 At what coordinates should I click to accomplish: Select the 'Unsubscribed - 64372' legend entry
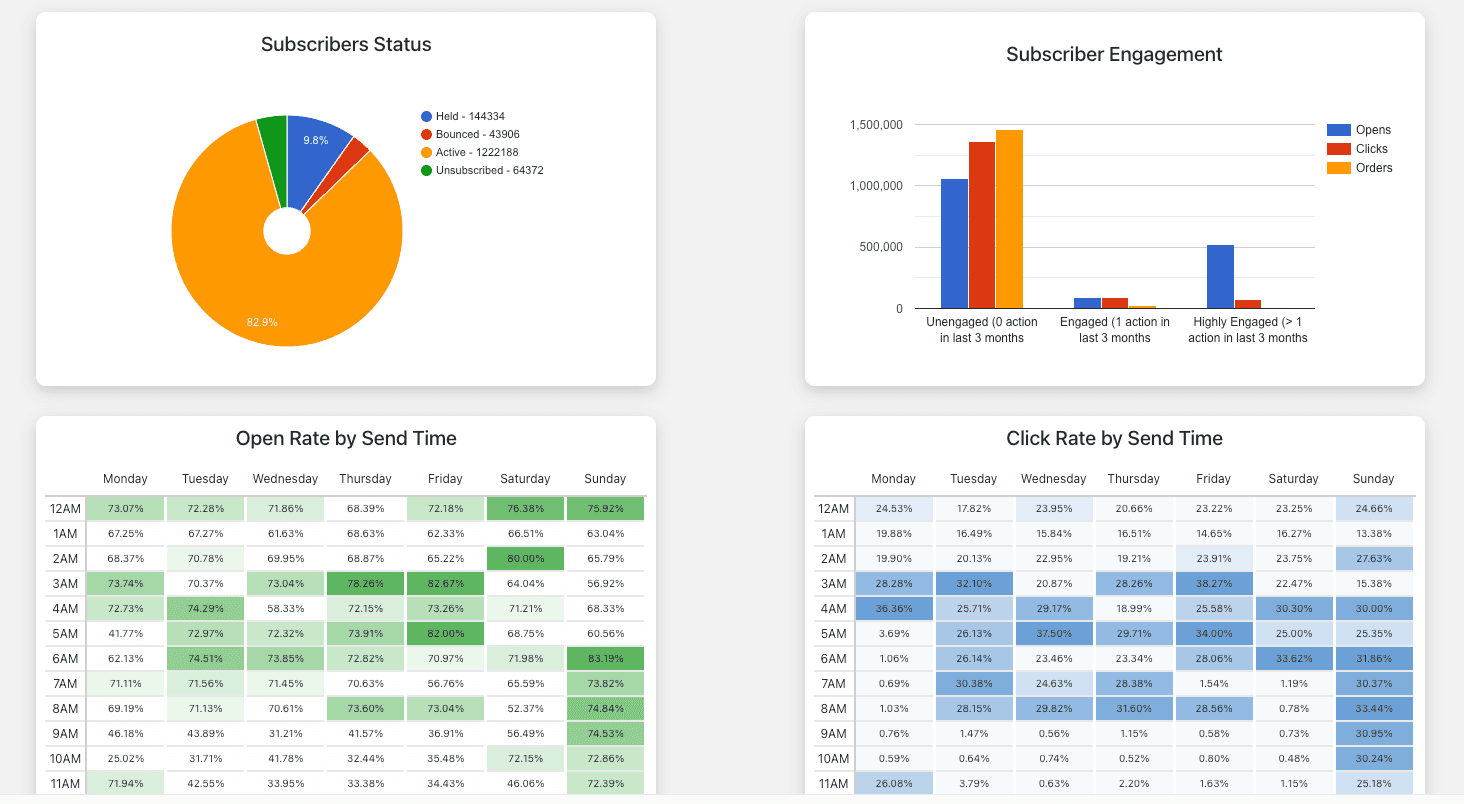pyautogui.click(x=482, y=171)
